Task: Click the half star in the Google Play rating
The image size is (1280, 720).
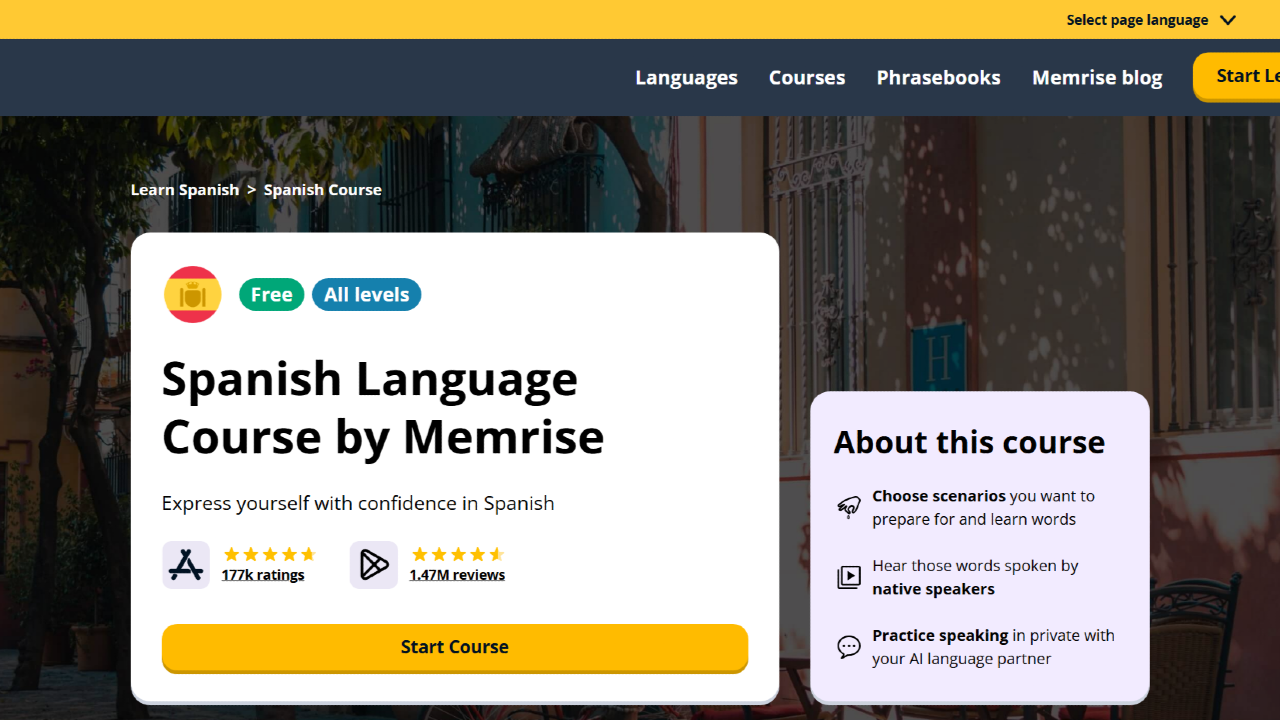Action: pyautogui.click(x=495, y=553)
